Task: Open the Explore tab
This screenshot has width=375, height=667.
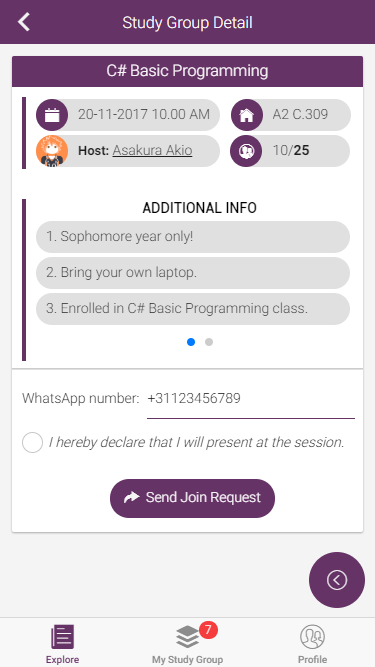Action: [62, 644]
